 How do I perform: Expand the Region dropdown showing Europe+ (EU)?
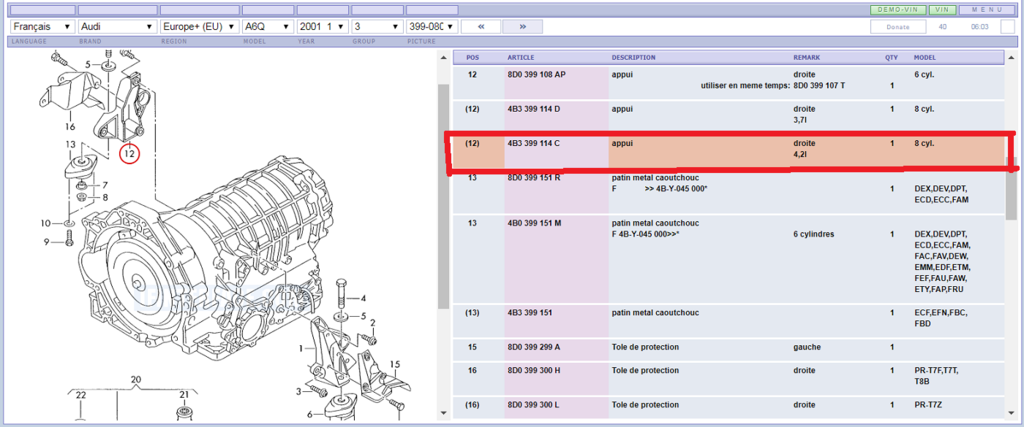(198, 26)
